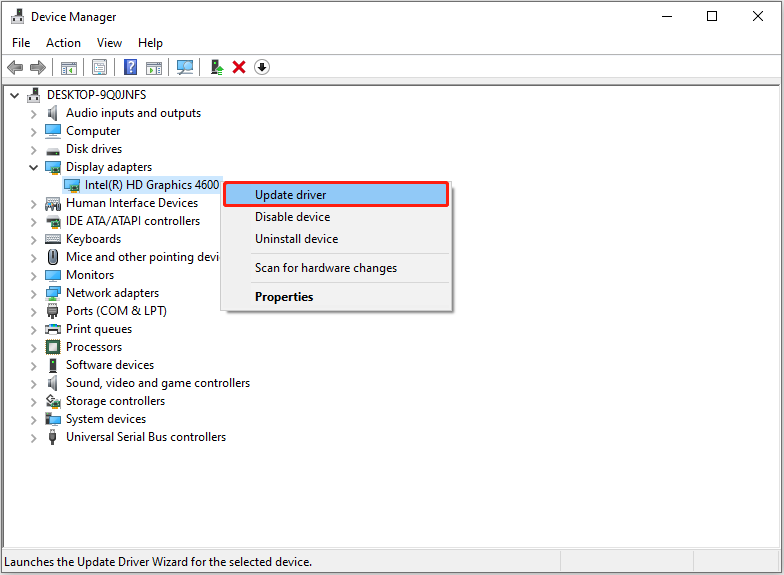
Task: Click Update device driver toolbar icon
Action: tap(216, 68)
